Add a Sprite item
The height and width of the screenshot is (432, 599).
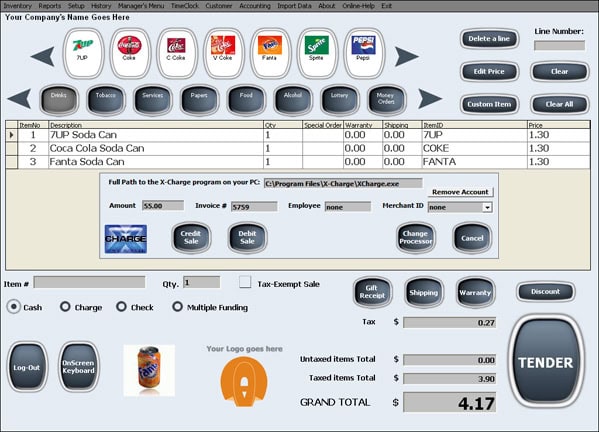317,53
